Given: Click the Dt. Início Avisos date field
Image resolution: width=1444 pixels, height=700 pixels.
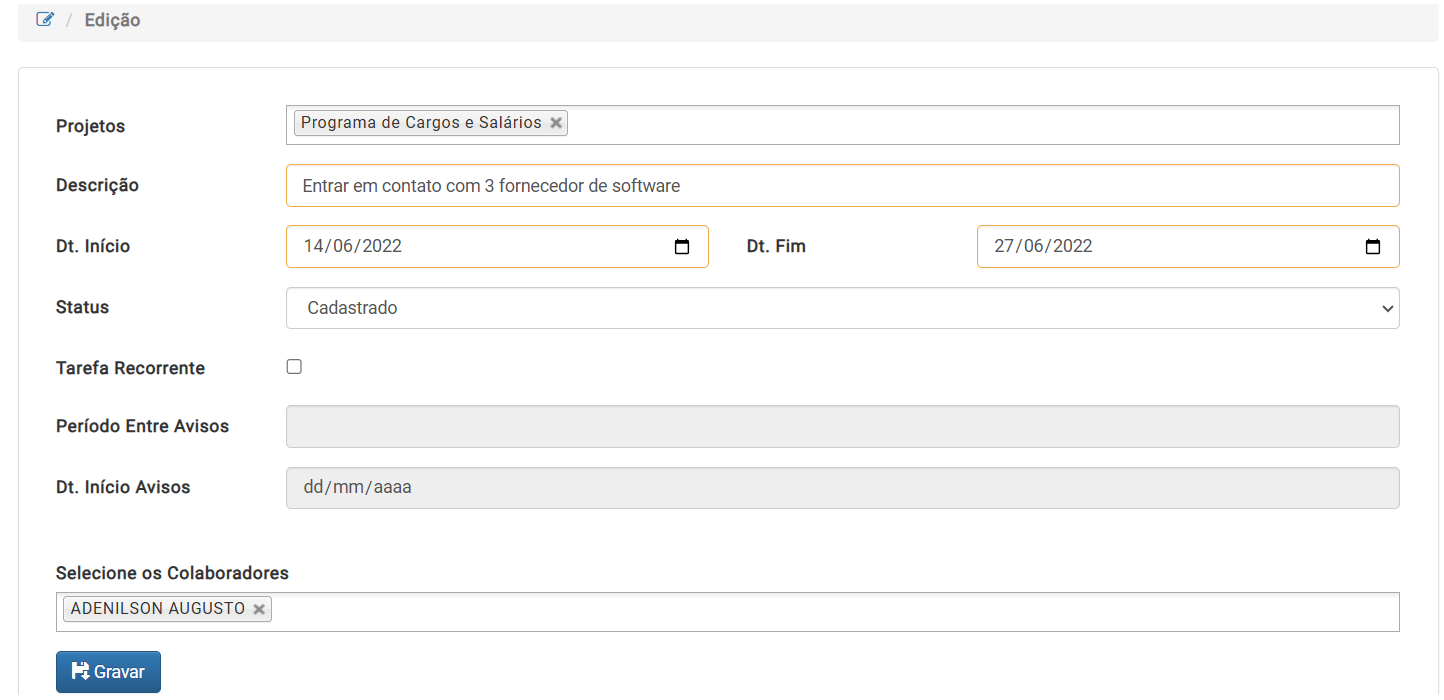Looking at the screenshot, I should click(x=842, y=488).
